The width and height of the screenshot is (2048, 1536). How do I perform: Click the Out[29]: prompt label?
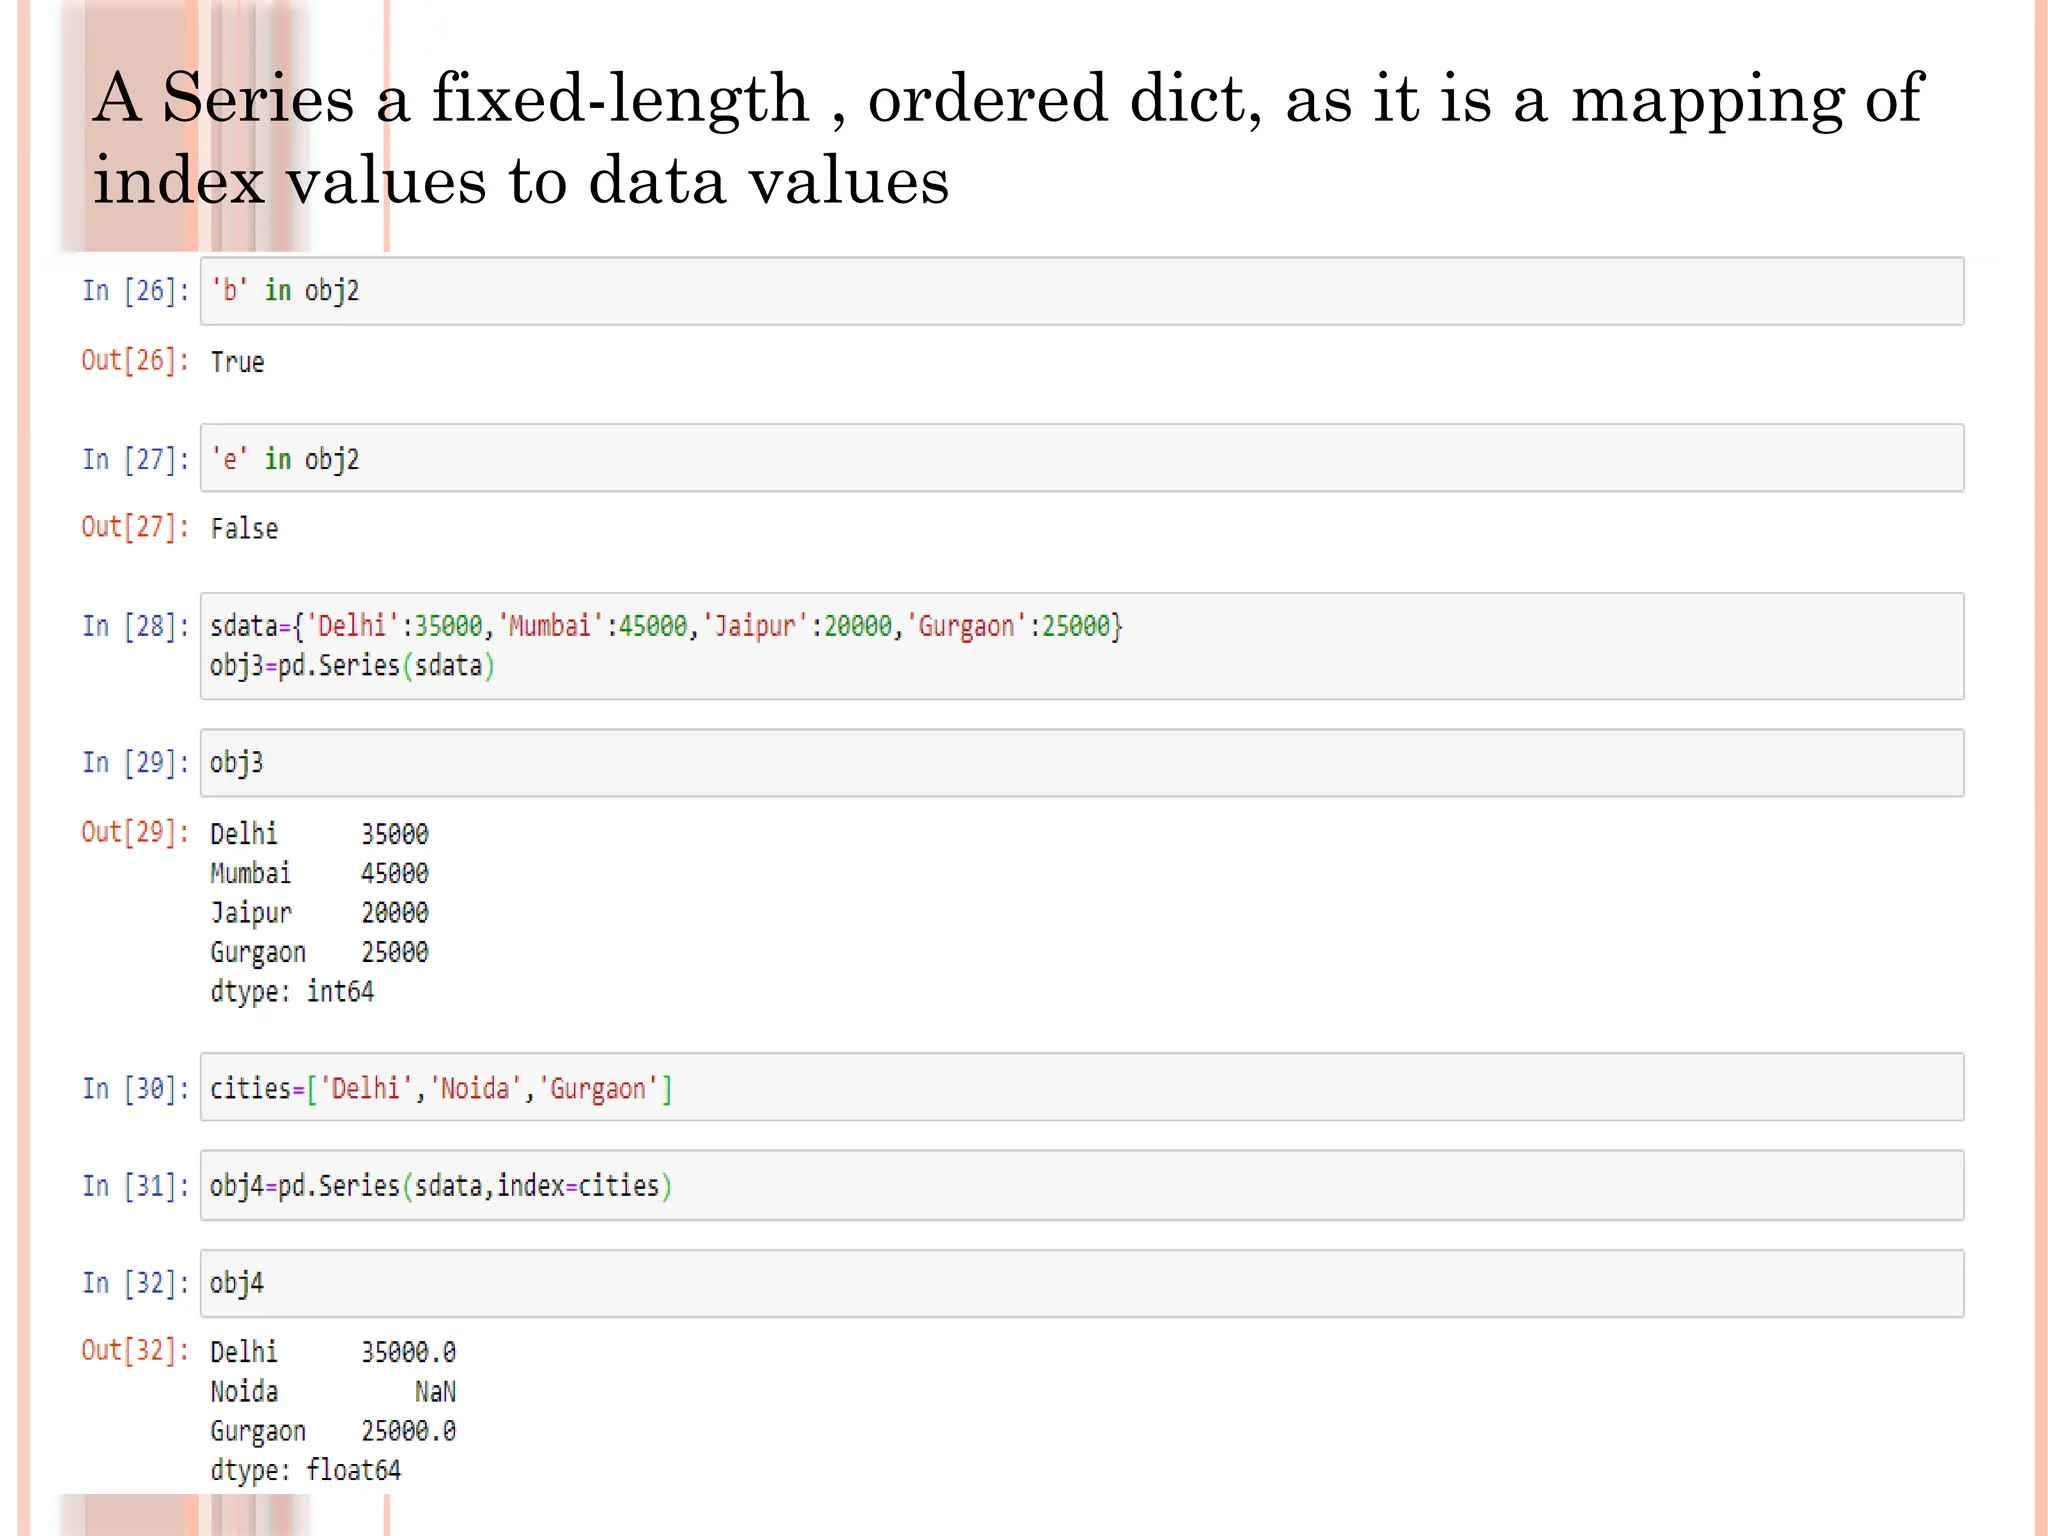point(136,832)
